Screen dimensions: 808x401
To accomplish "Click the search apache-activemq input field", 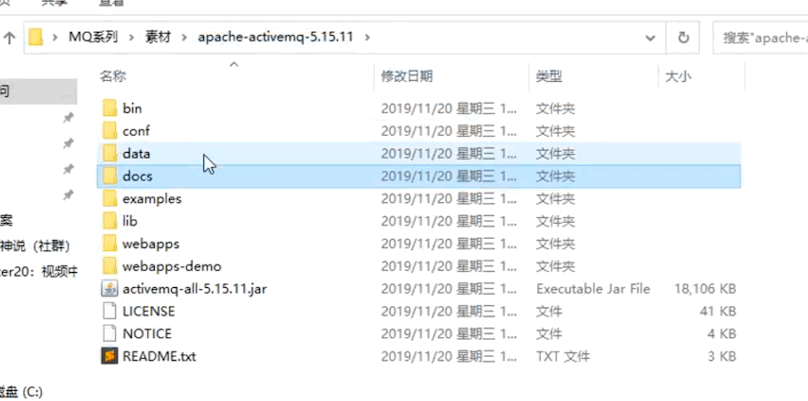I will (761, 38).
